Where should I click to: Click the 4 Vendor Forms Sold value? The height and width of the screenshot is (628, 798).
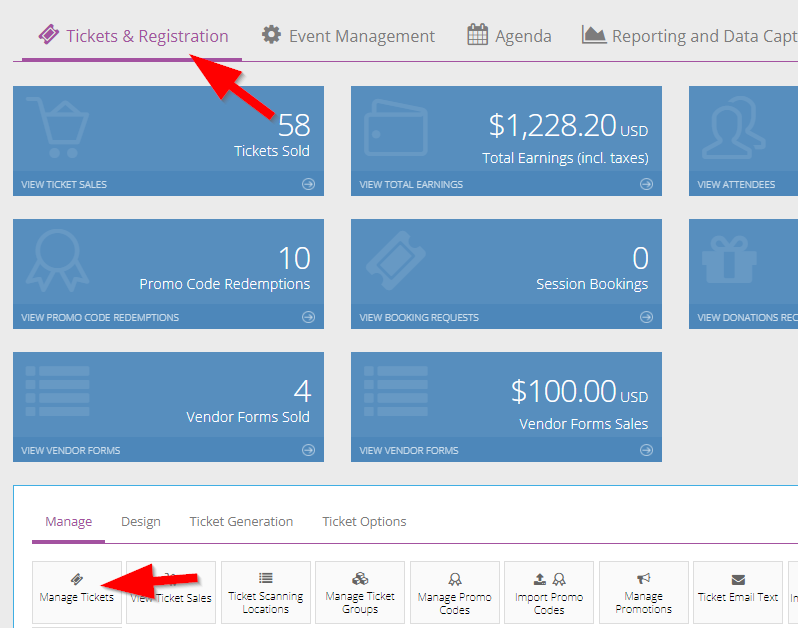coord(302,391)
